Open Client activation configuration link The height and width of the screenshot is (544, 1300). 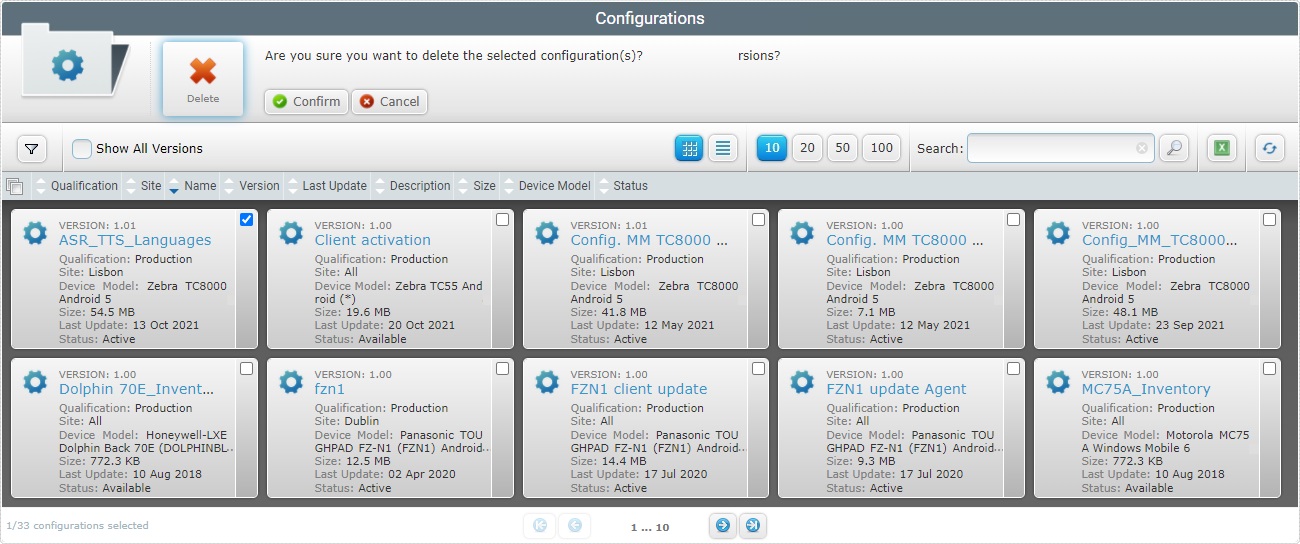click(372, 240)
